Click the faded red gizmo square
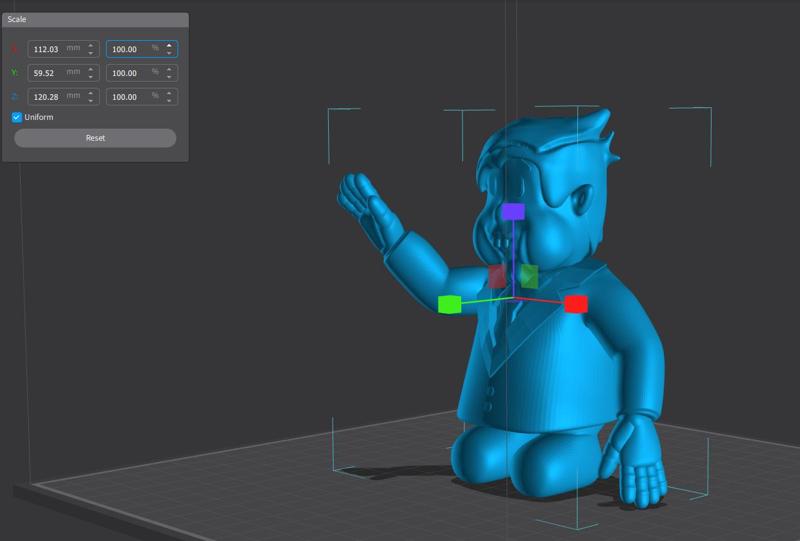The height and width of the screenshot is (541, 800). (497, 276)
